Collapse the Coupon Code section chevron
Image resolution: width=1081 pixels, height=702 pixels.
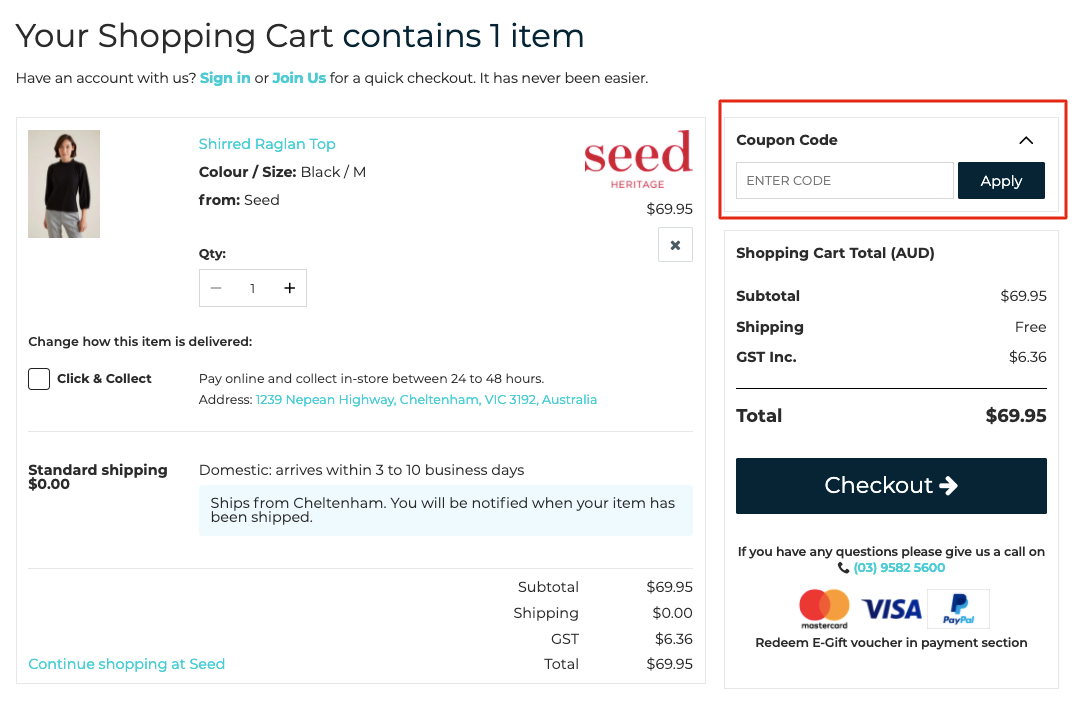click(x=1026, y=140)
